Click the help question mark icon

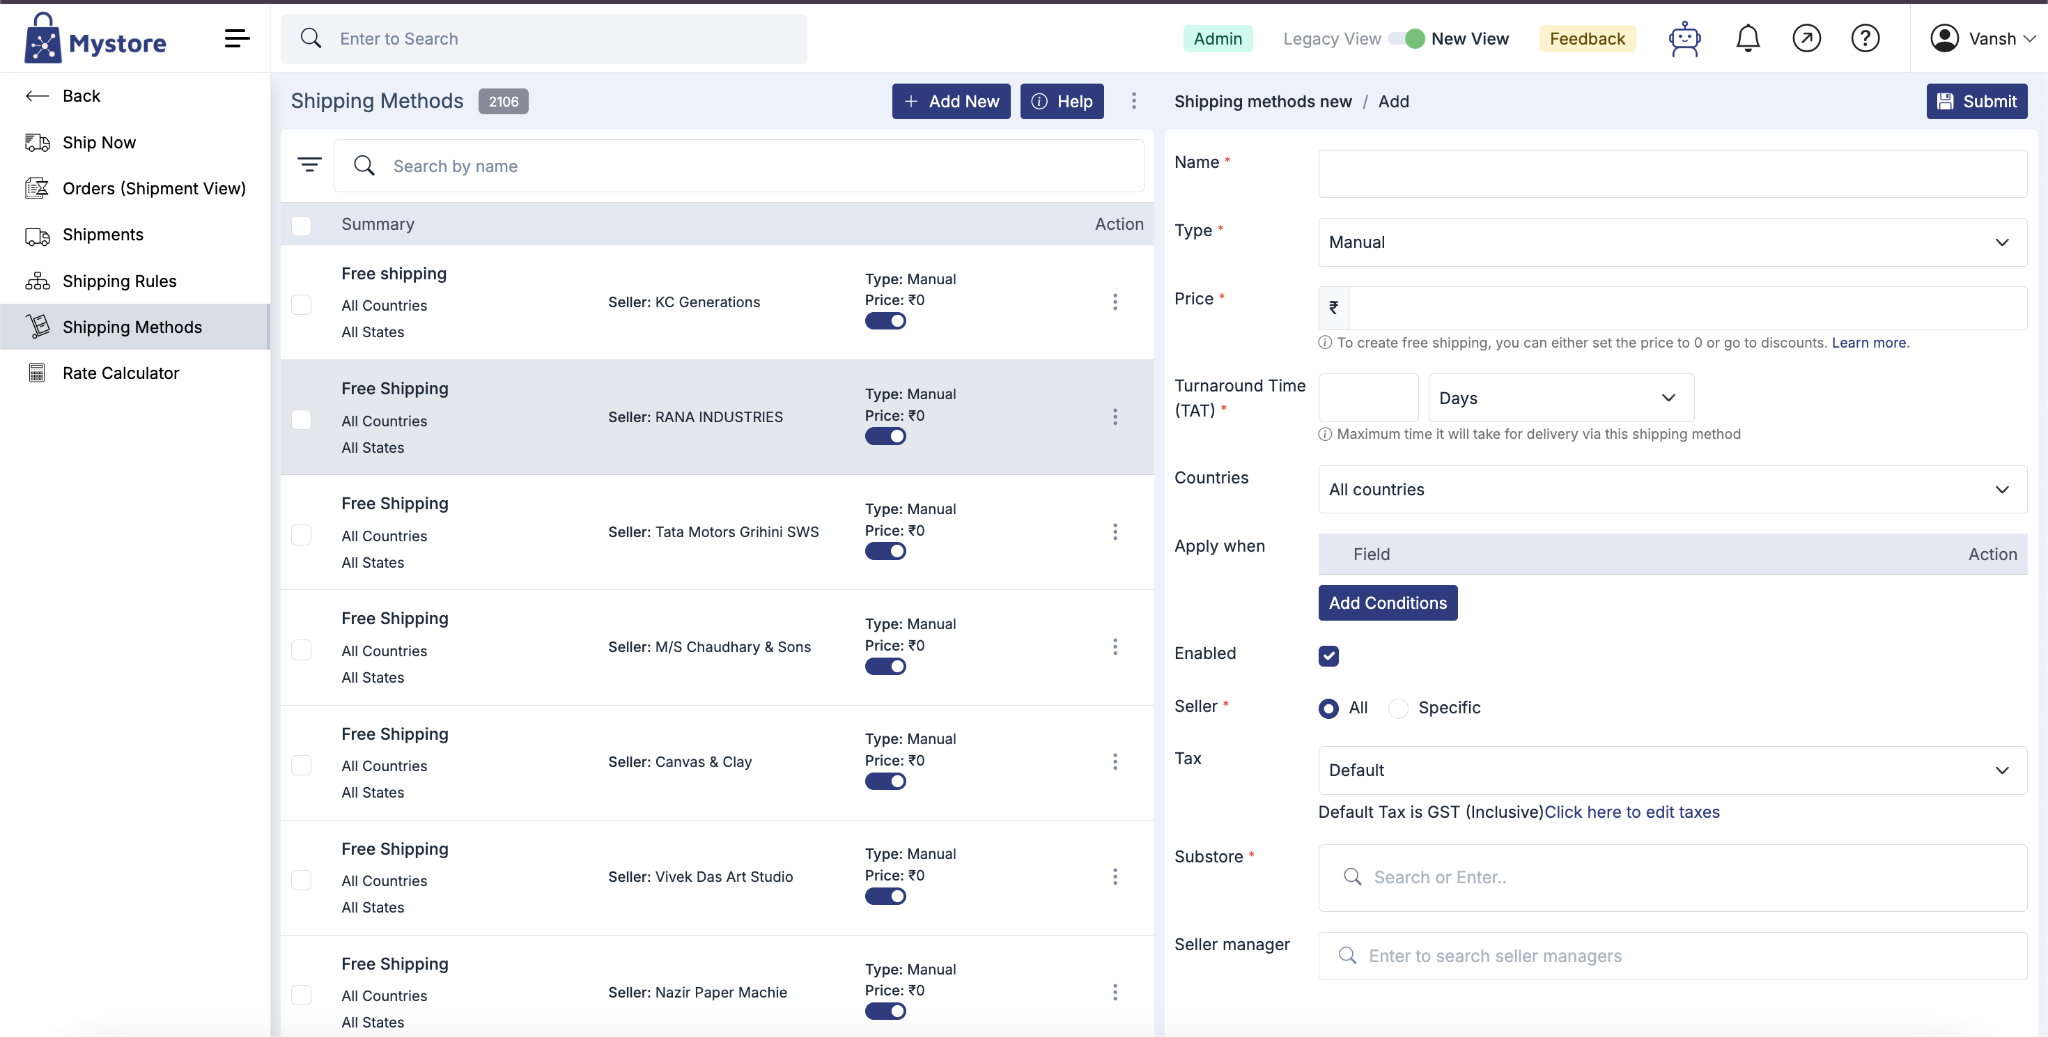point(1865,39)
